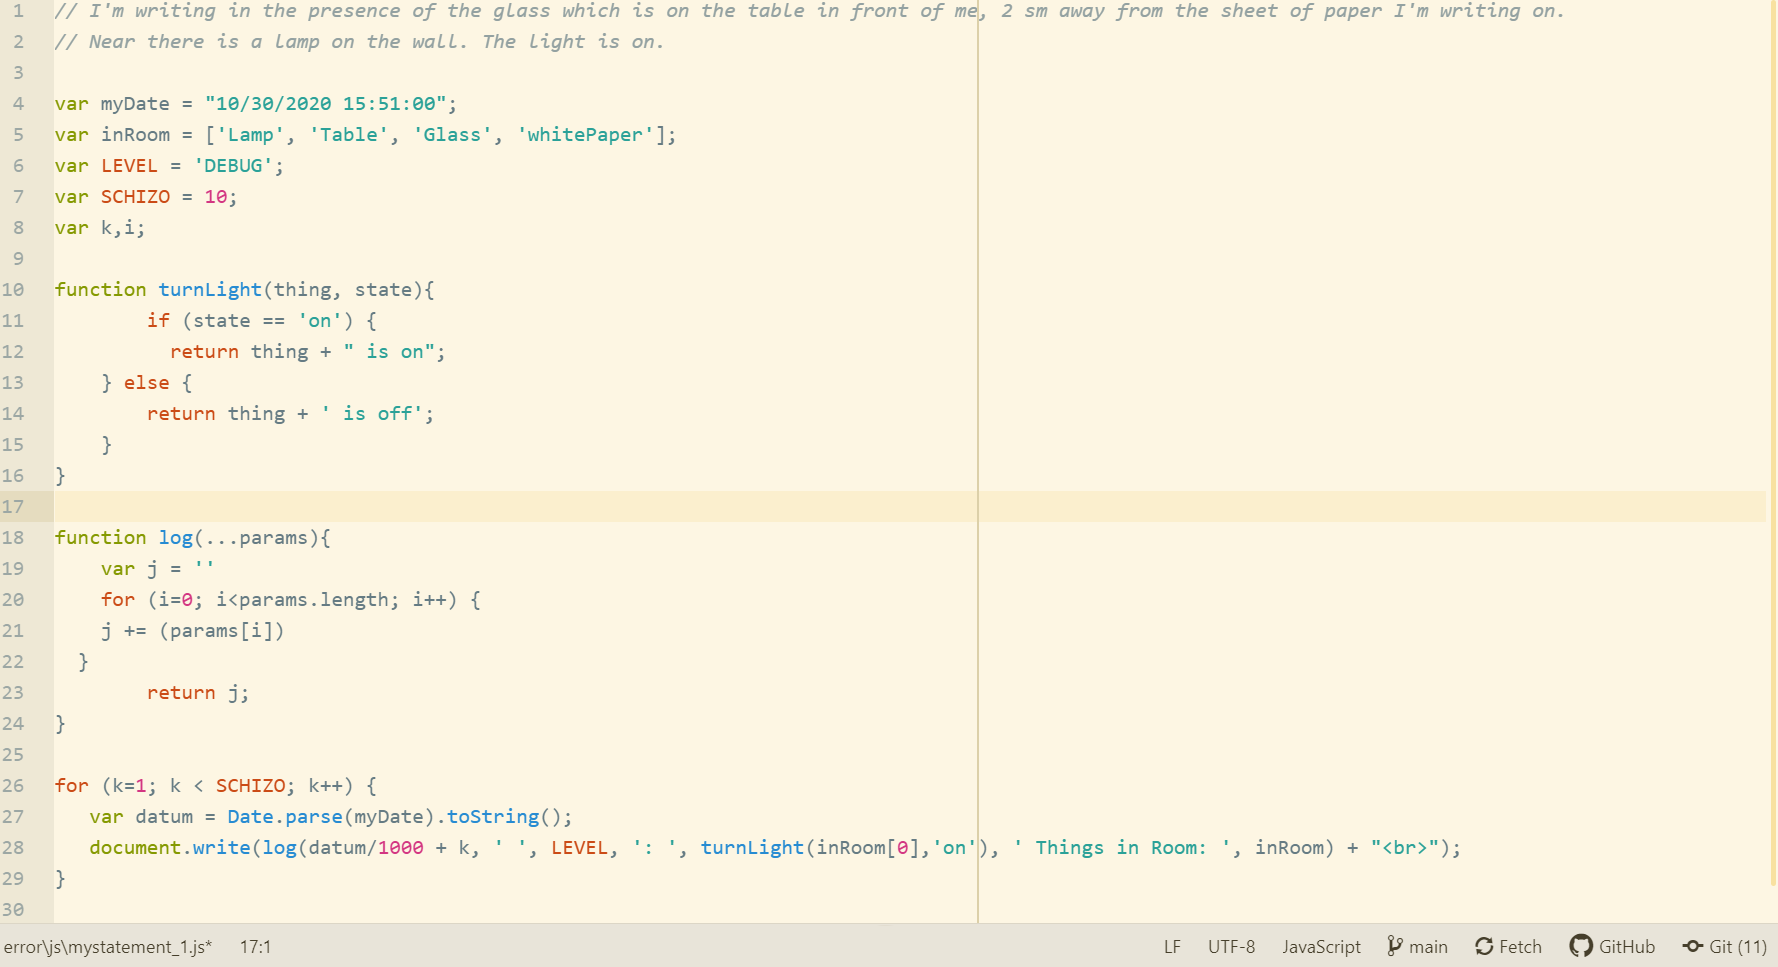
Task: Click the Fetch sync icon
Action: point(1484,946)
